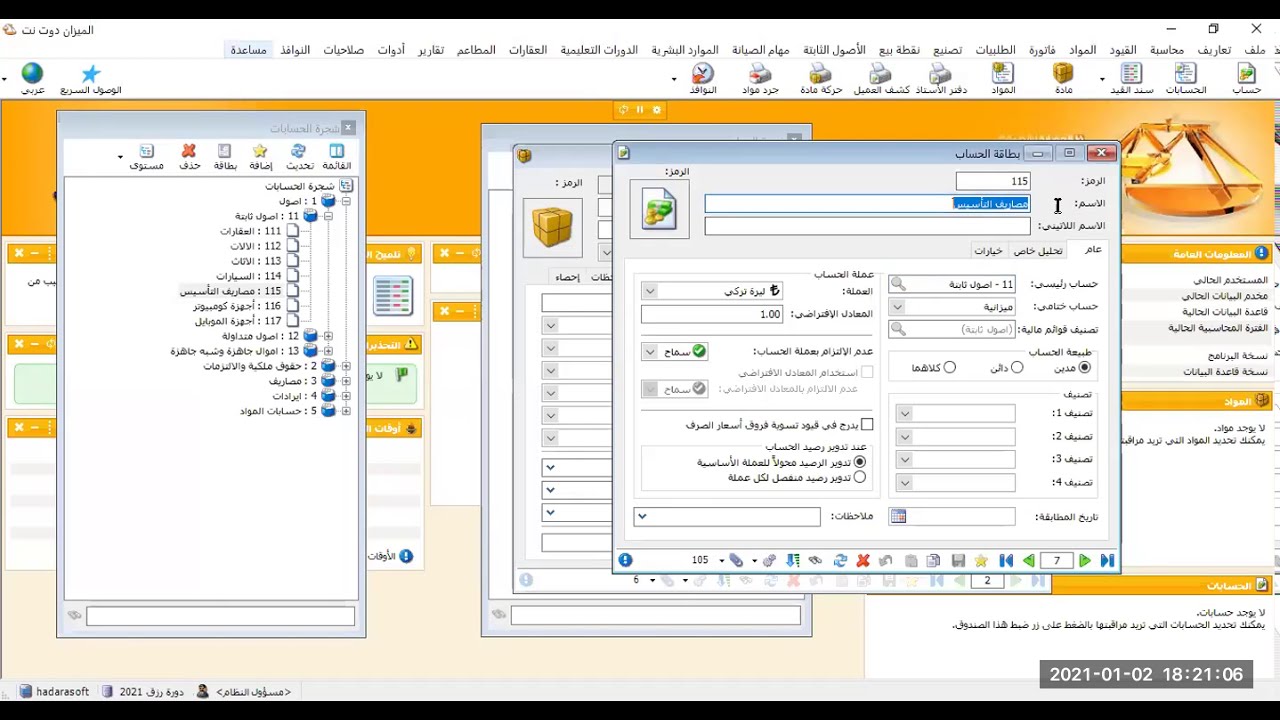The width and height of the screenshot is (1280, 720).
Task: Click the calendar icon for تاريخ المطابقة
Action: 898,516
